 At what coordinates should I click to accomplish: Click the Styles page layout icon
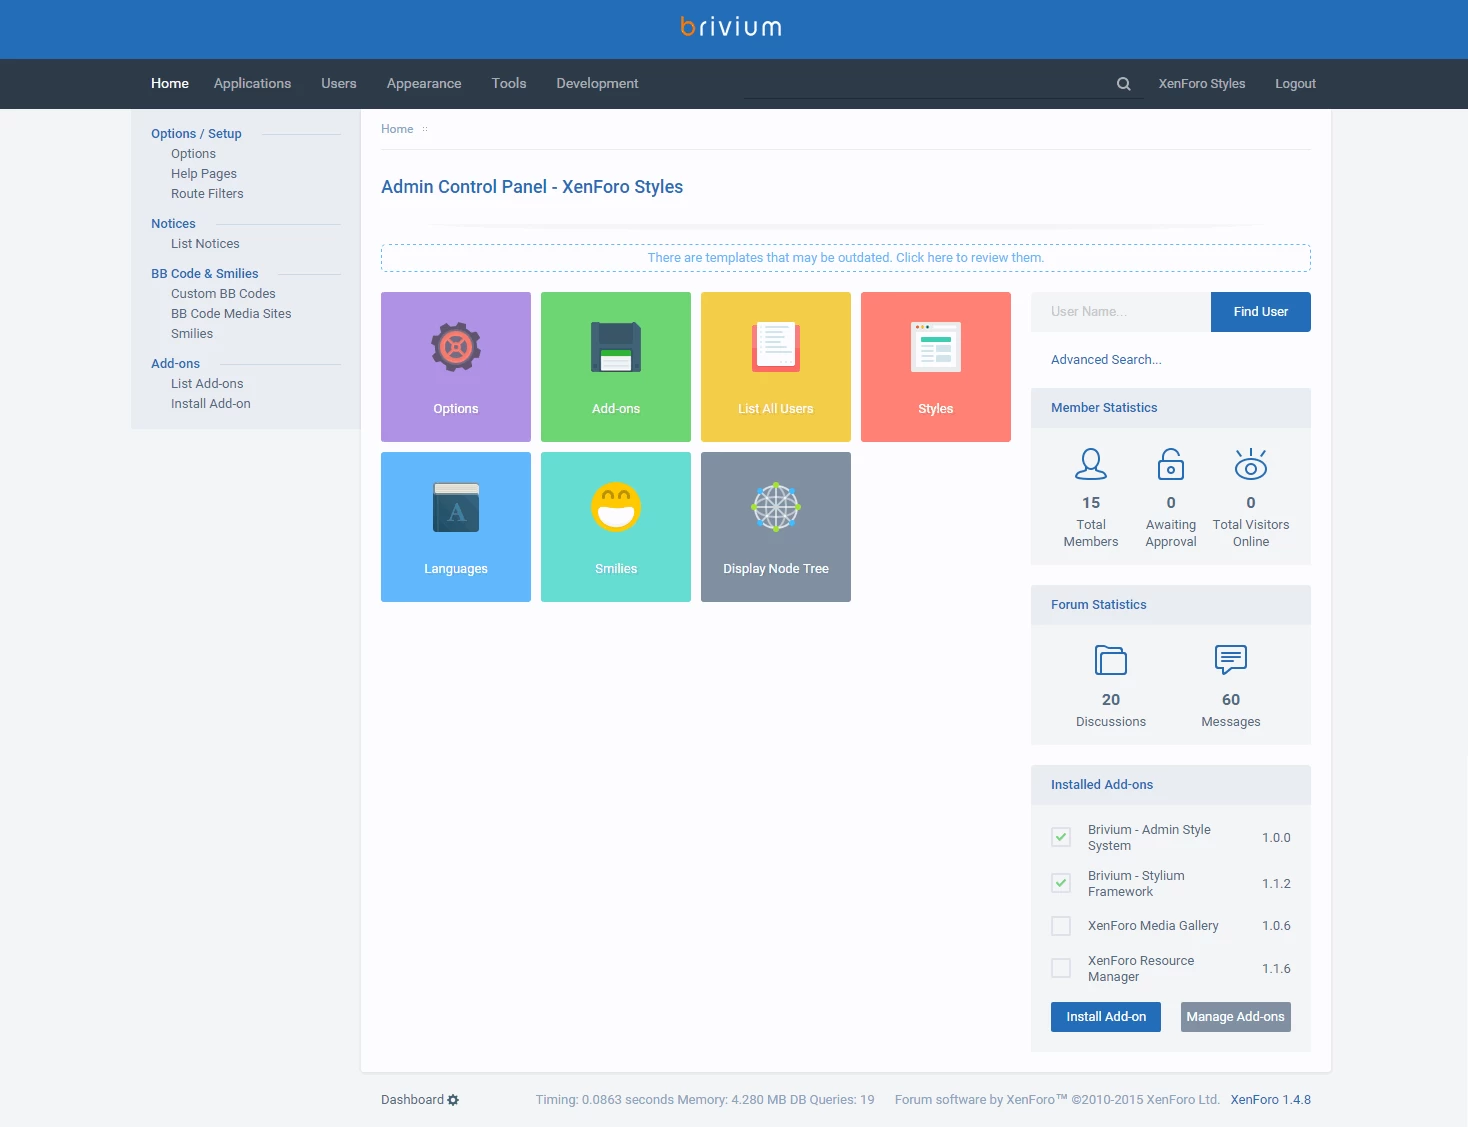click(936, 347)
